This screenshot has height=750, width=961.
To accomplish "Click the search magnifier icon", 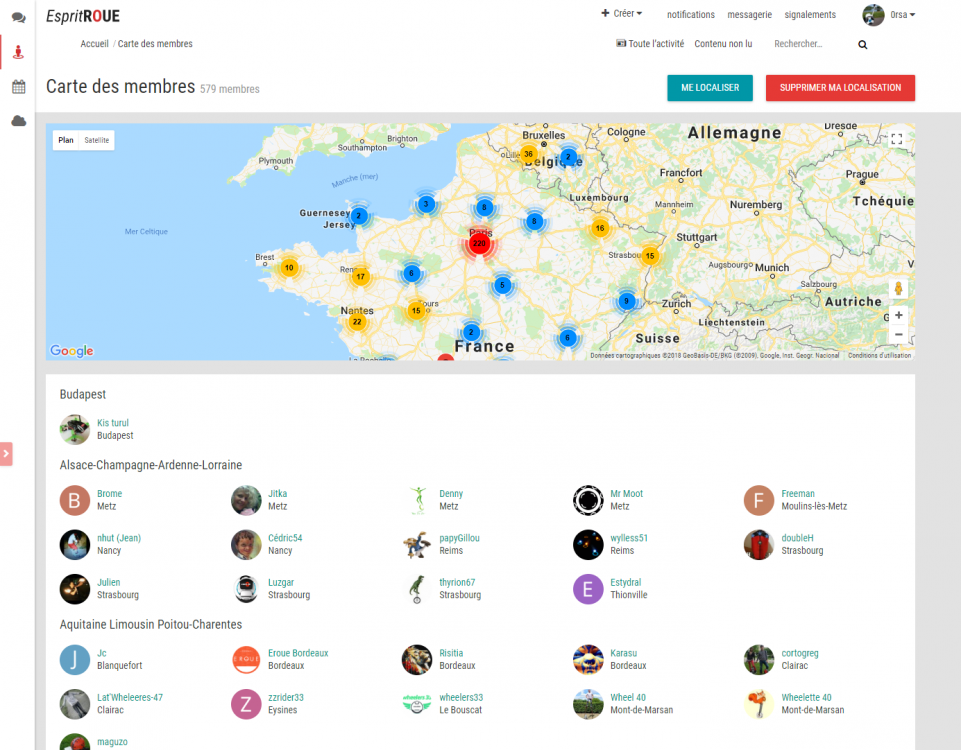I will [862, 44].
